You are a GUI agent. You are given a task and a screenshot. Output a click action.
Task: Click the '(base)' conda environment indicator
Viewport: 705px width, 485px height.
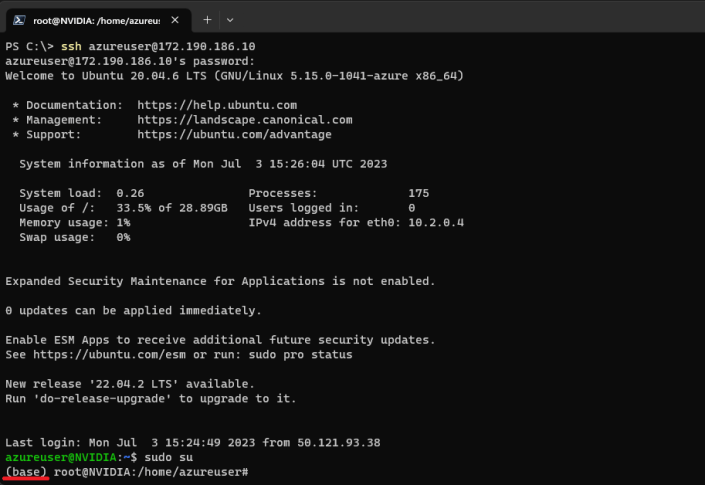(26, 472)
